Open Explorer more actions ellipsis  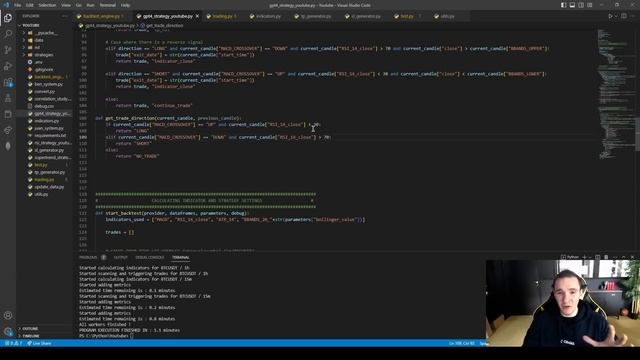click(x=65, y=16)
